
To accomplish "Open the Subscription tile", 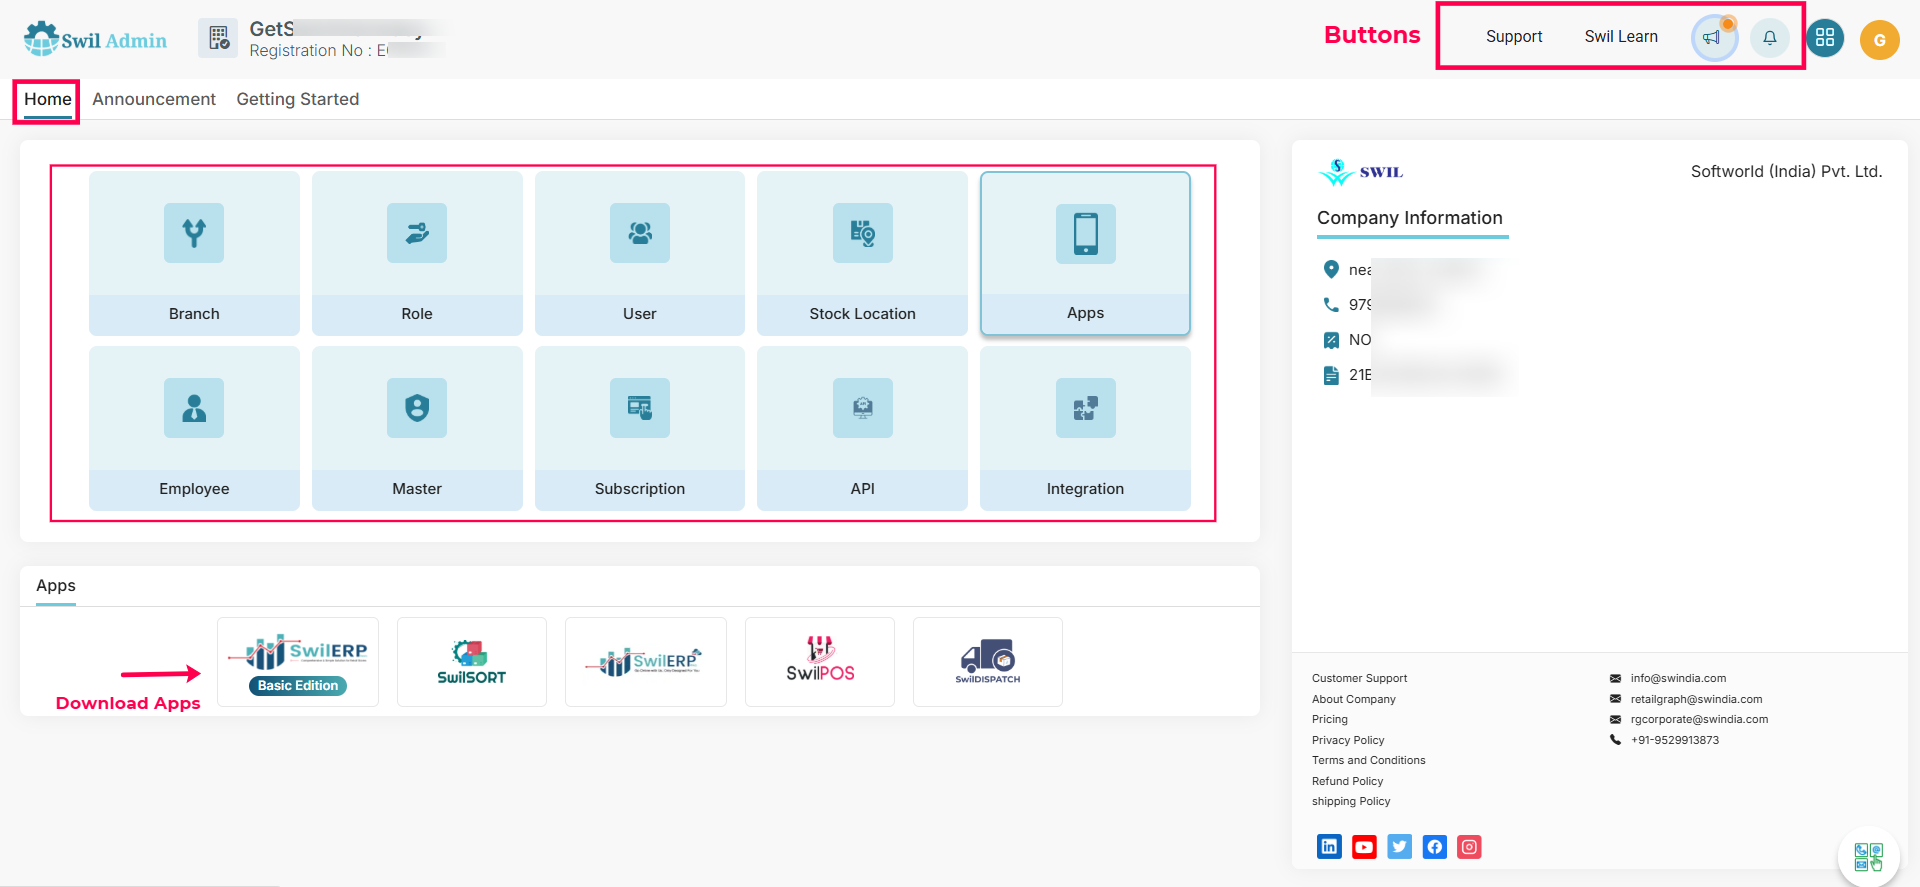I will (x=640, y=428).
